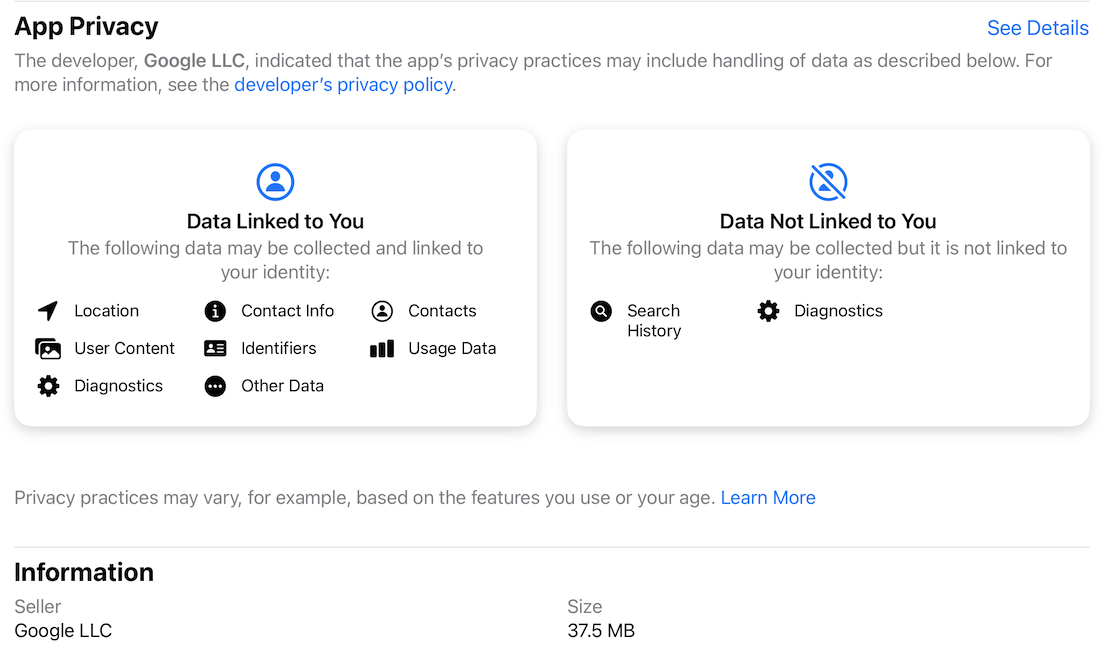The width and height of the screenshot is (1114, 656).
Task: Click the Google LLC seller name
Action: (63, 630)
